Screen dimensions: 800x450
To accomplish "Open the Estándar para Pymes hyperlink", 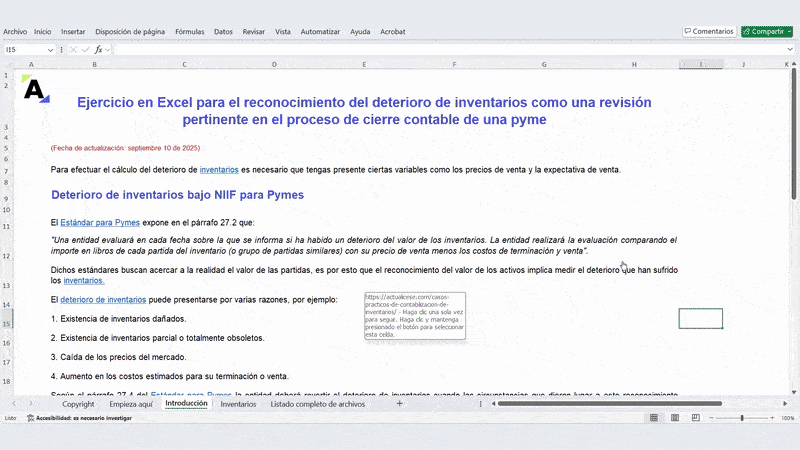I will 100,221.
